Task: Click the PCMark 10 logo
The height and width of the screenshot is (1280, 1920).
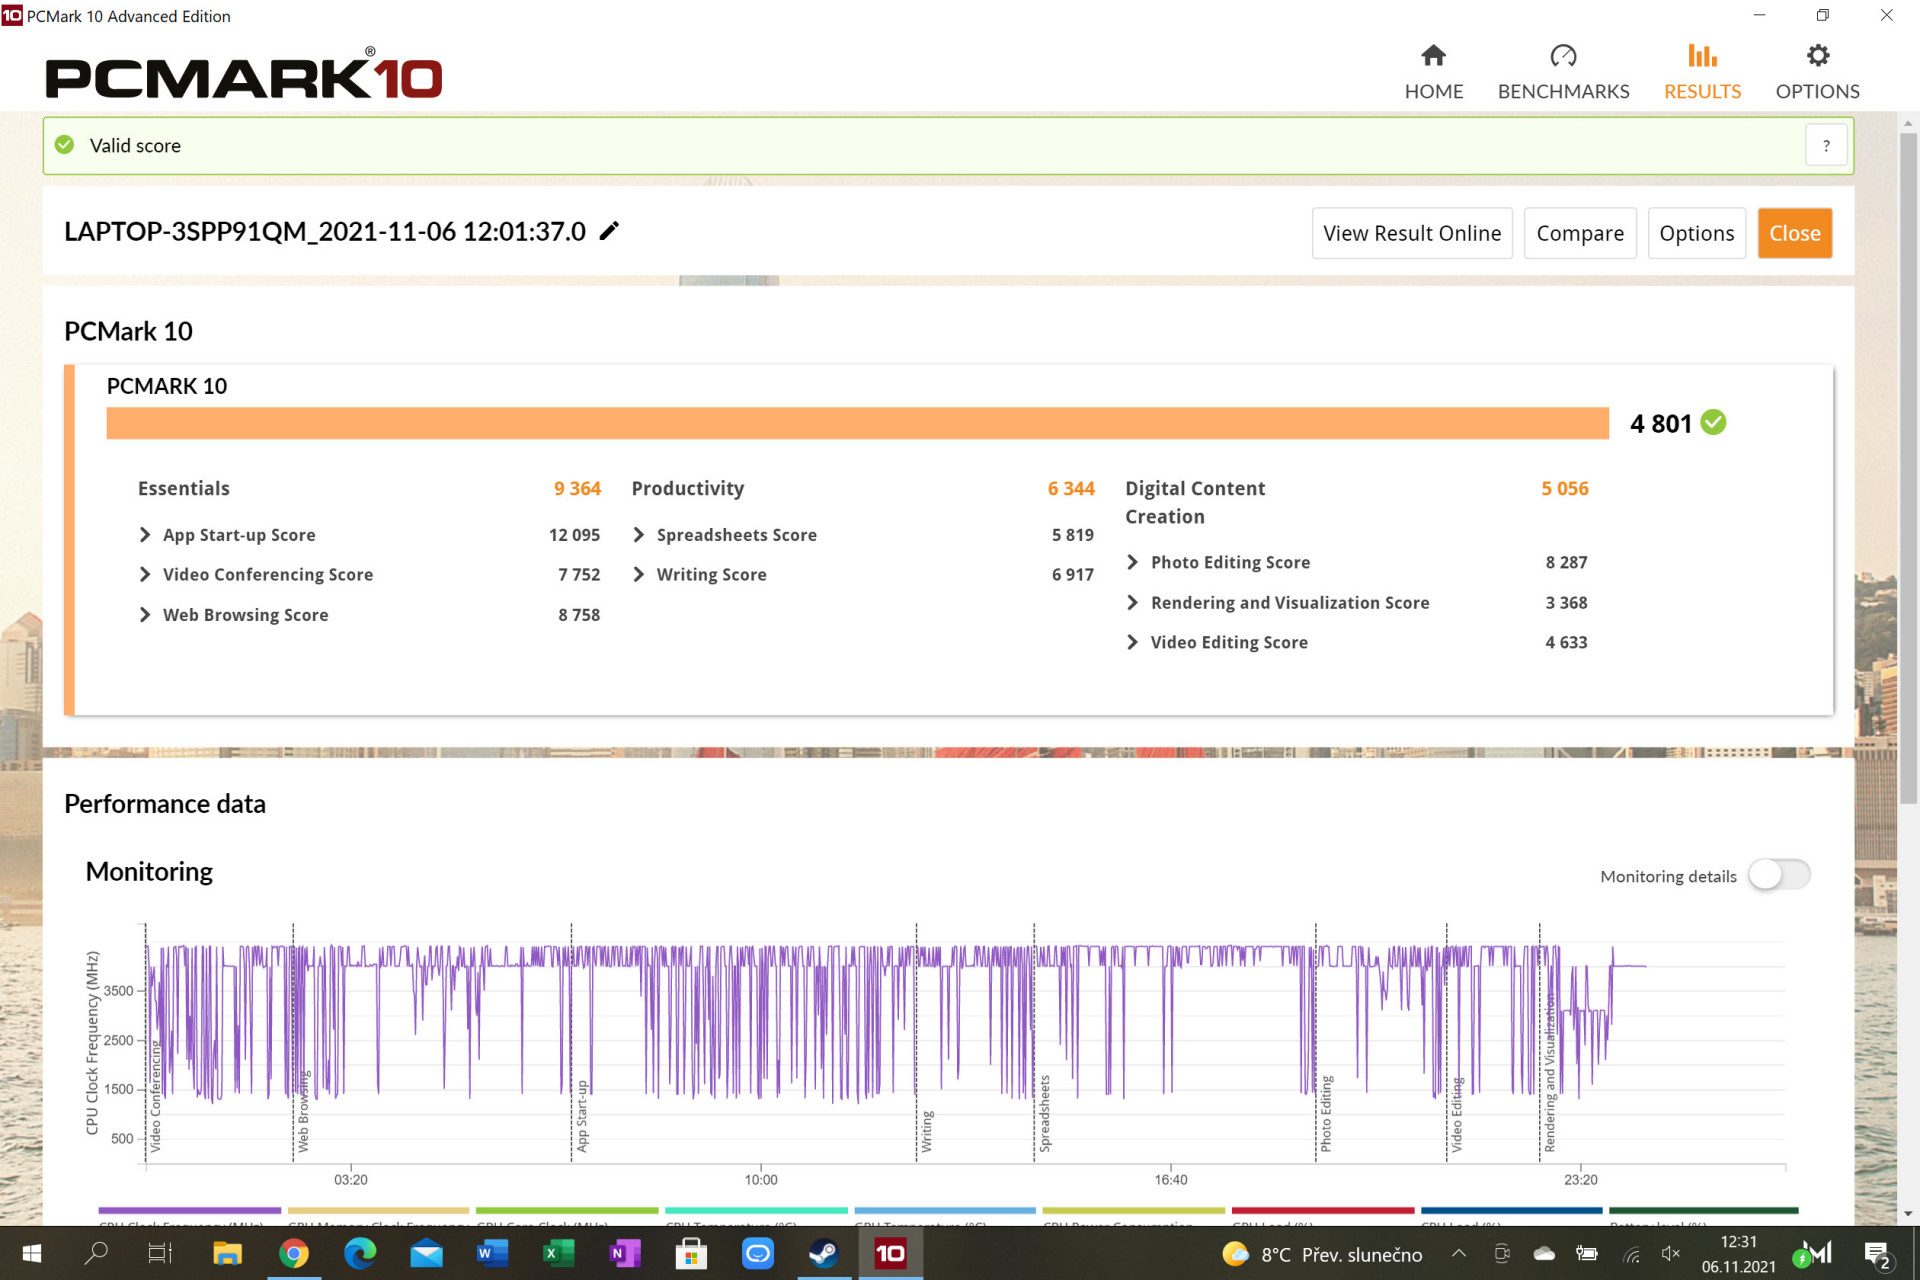Action: coord(243,74)
